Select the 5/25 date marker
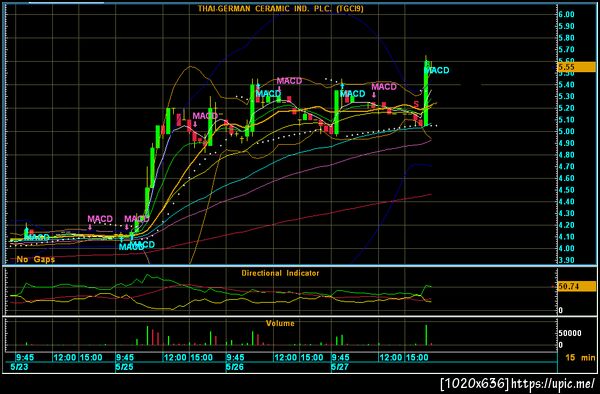600x394 pixels. 124,367
